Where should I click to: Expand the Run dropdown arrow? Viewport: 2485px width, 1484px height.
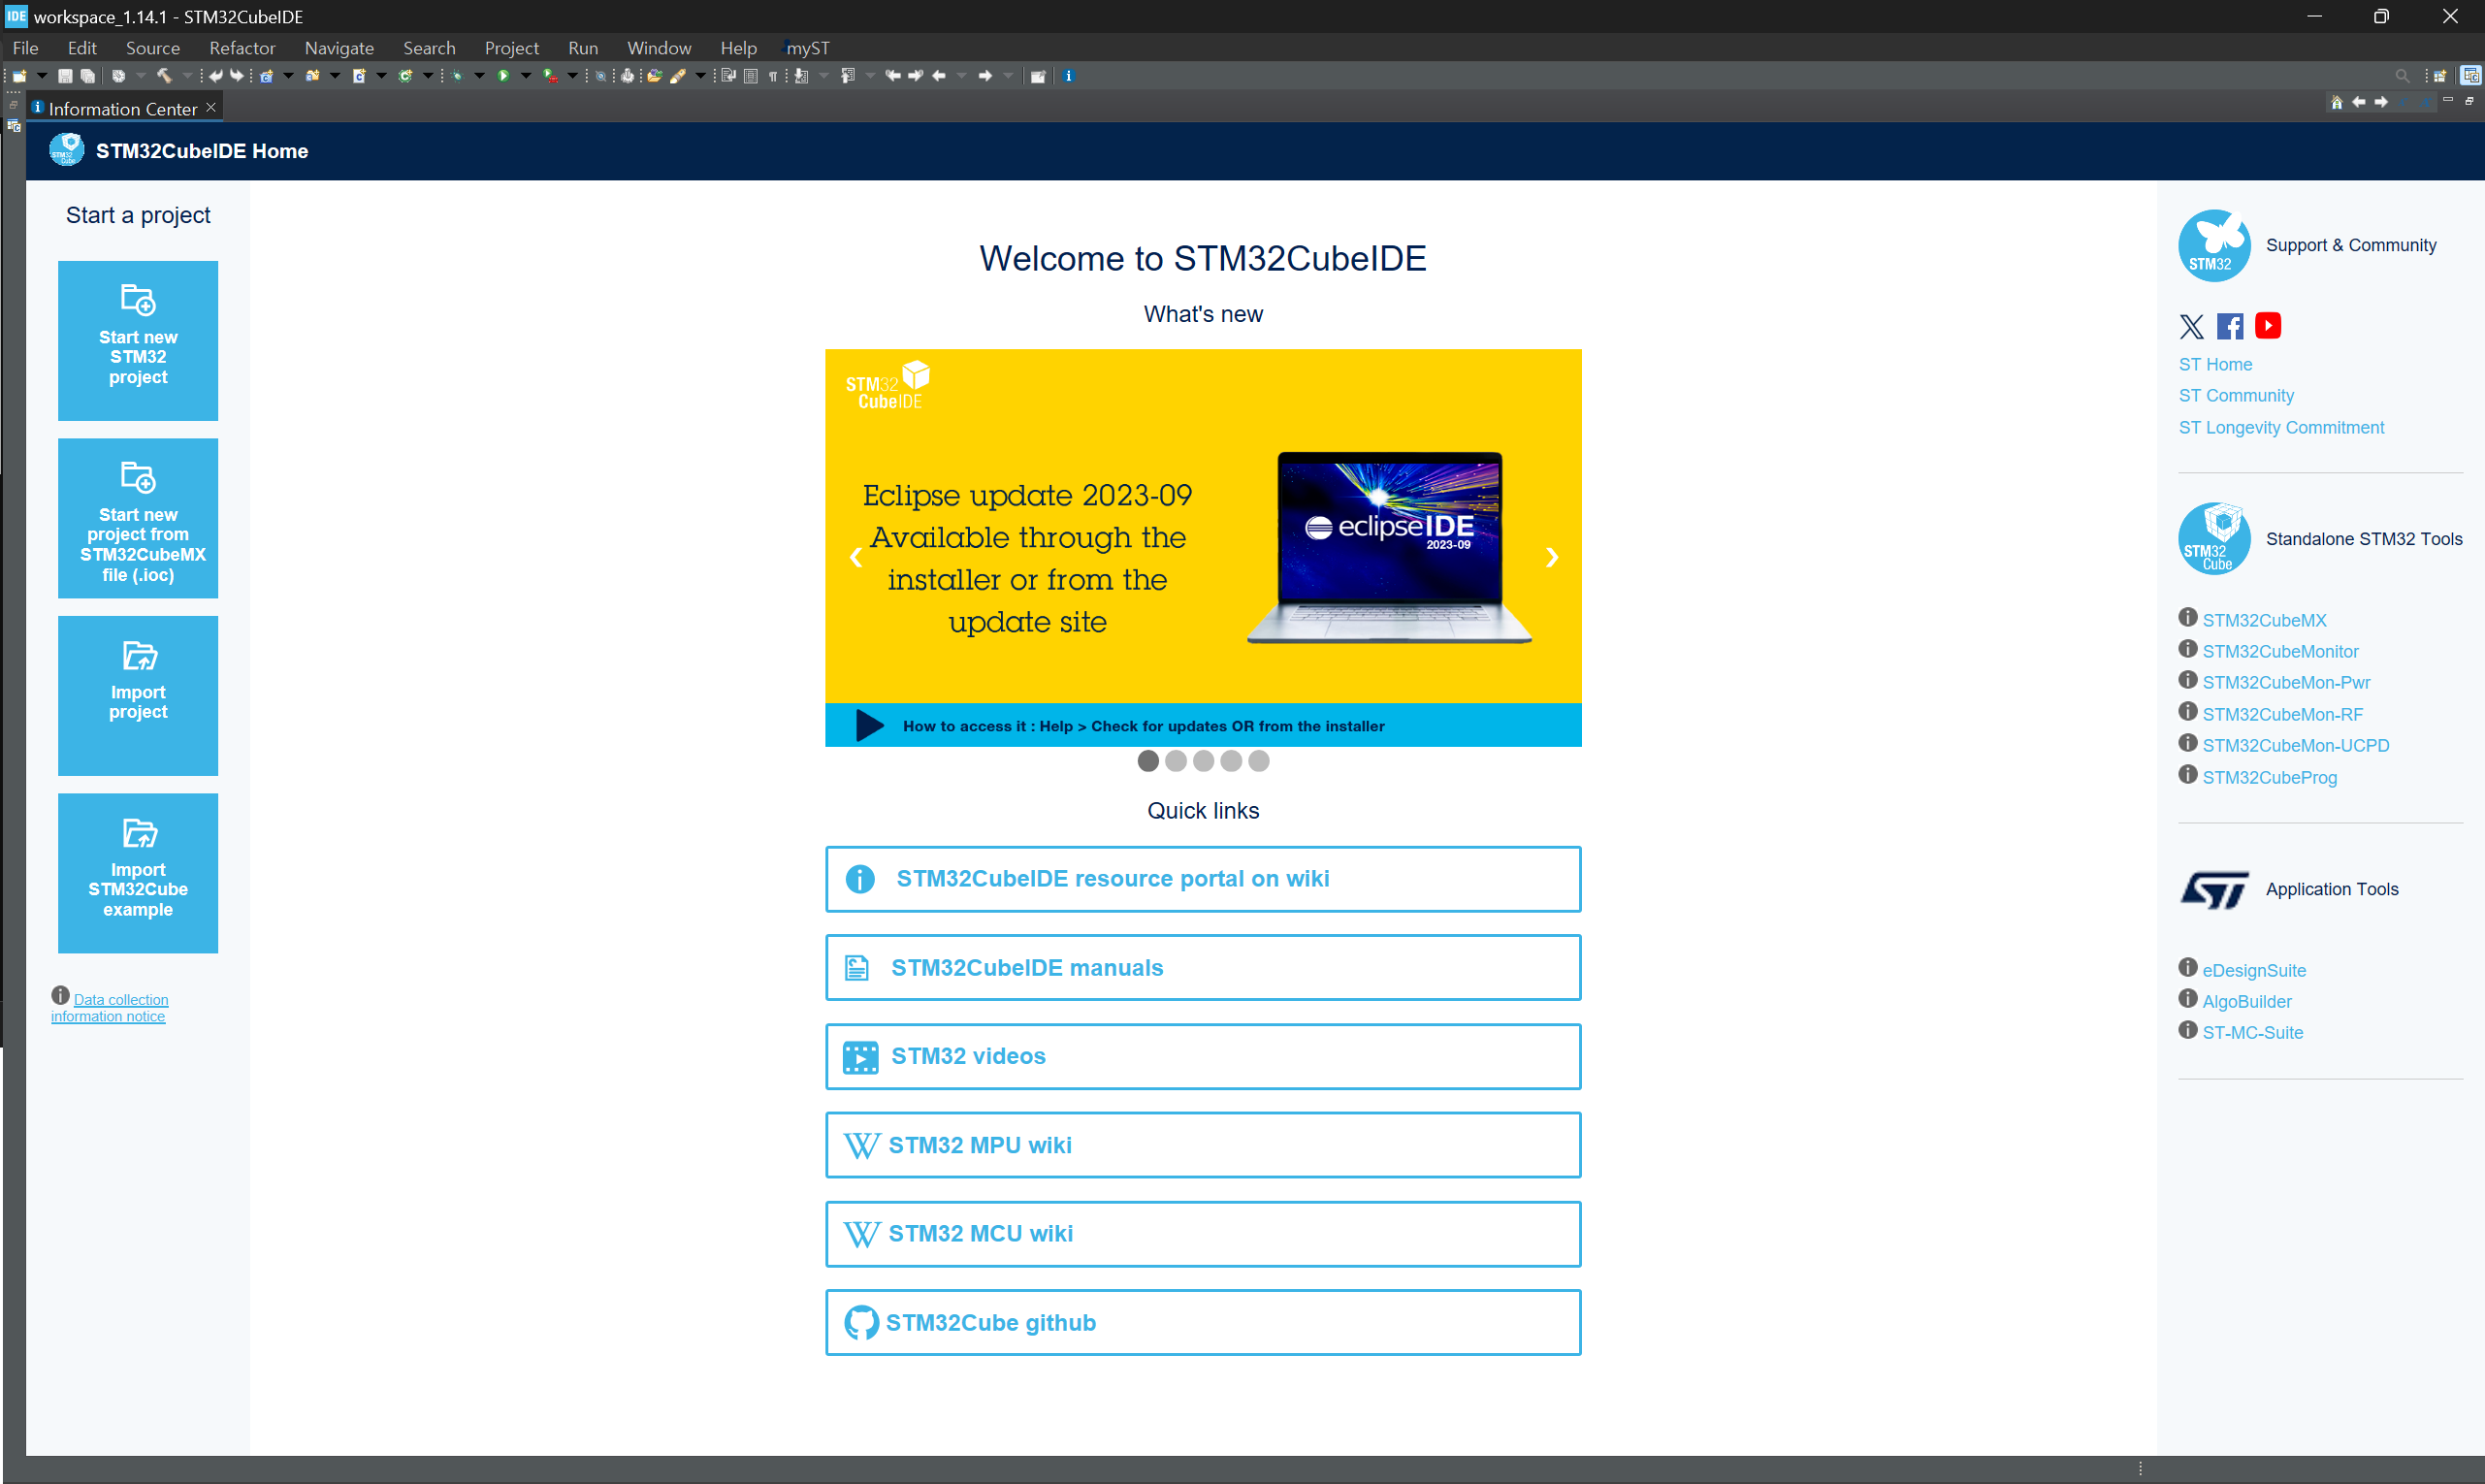point(526,76)
